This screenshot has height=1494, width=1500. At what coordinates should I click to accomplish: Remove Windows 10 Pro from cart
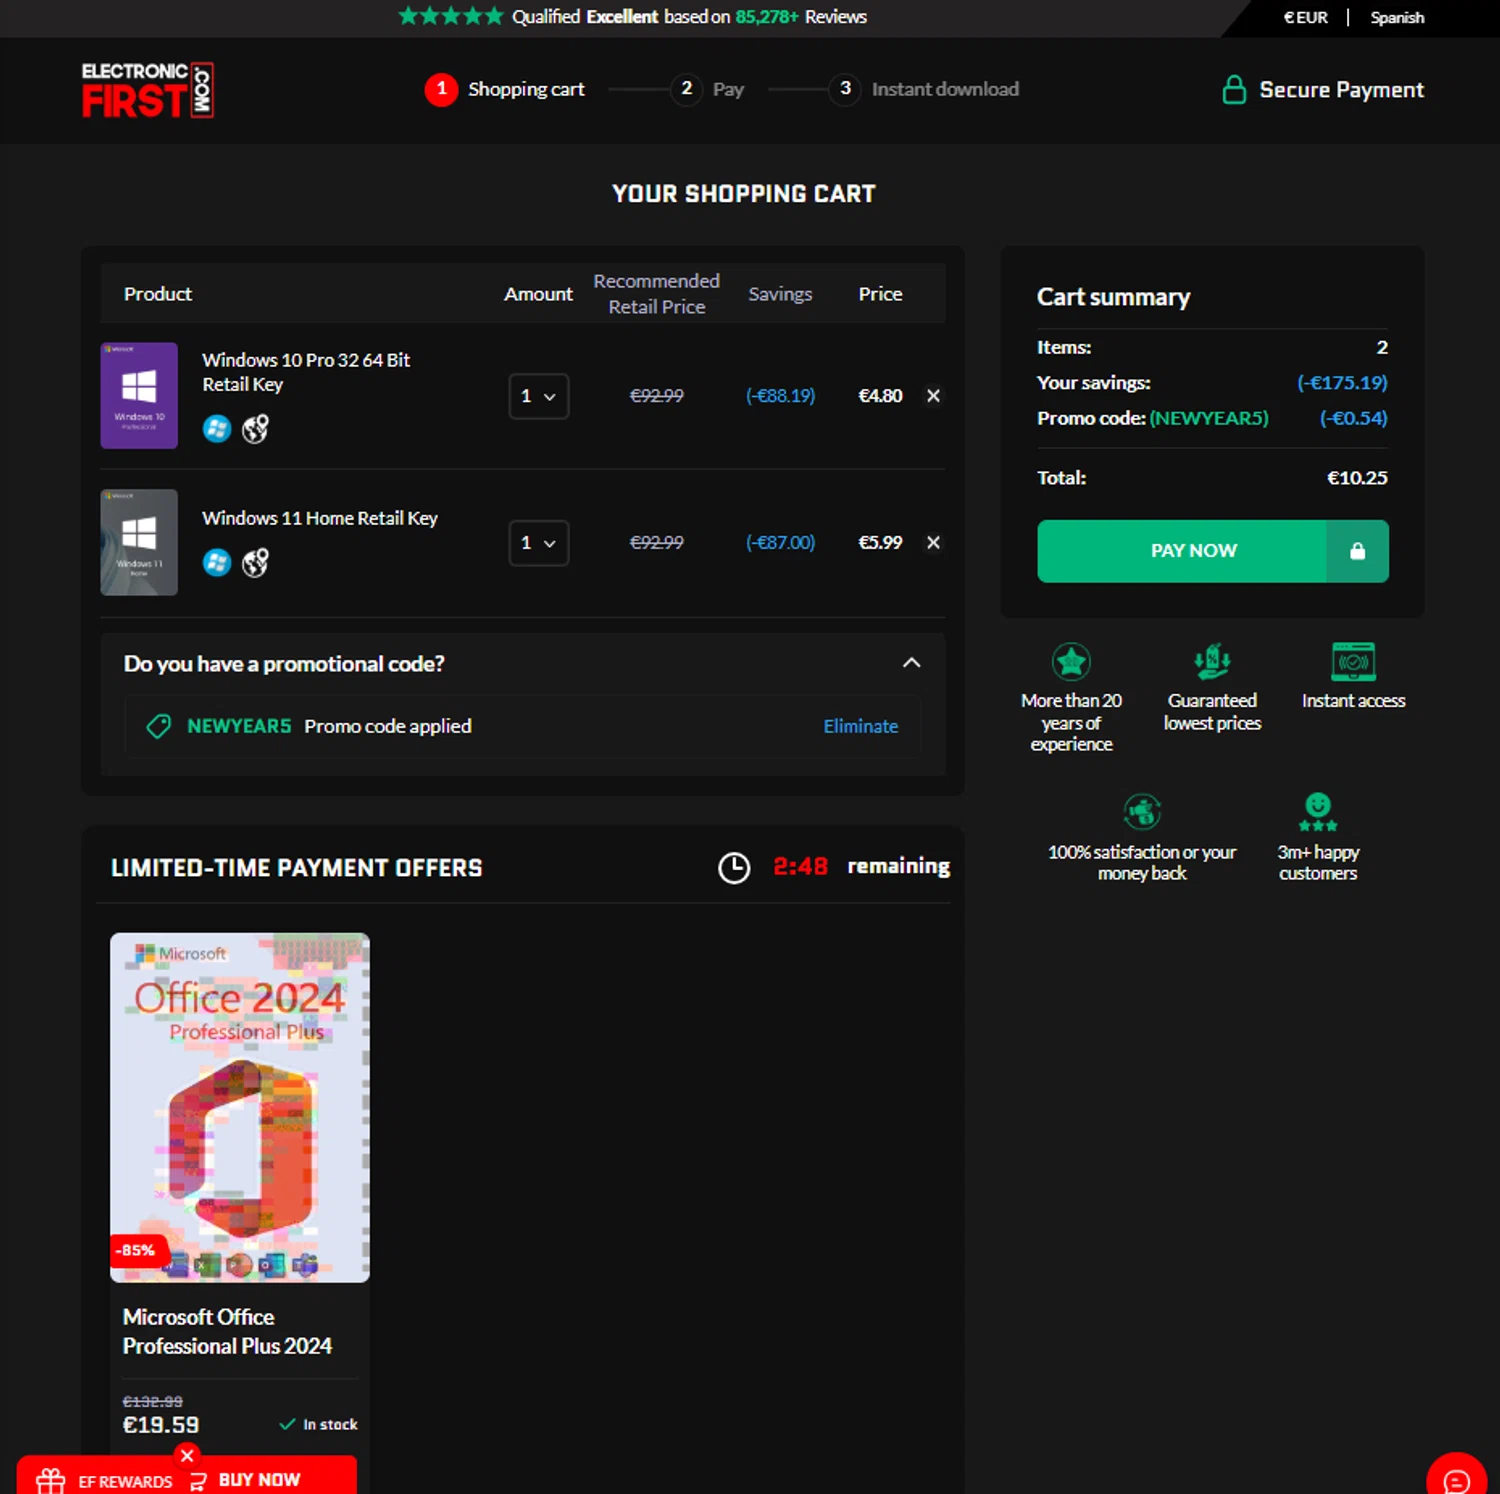coord(933,396)
